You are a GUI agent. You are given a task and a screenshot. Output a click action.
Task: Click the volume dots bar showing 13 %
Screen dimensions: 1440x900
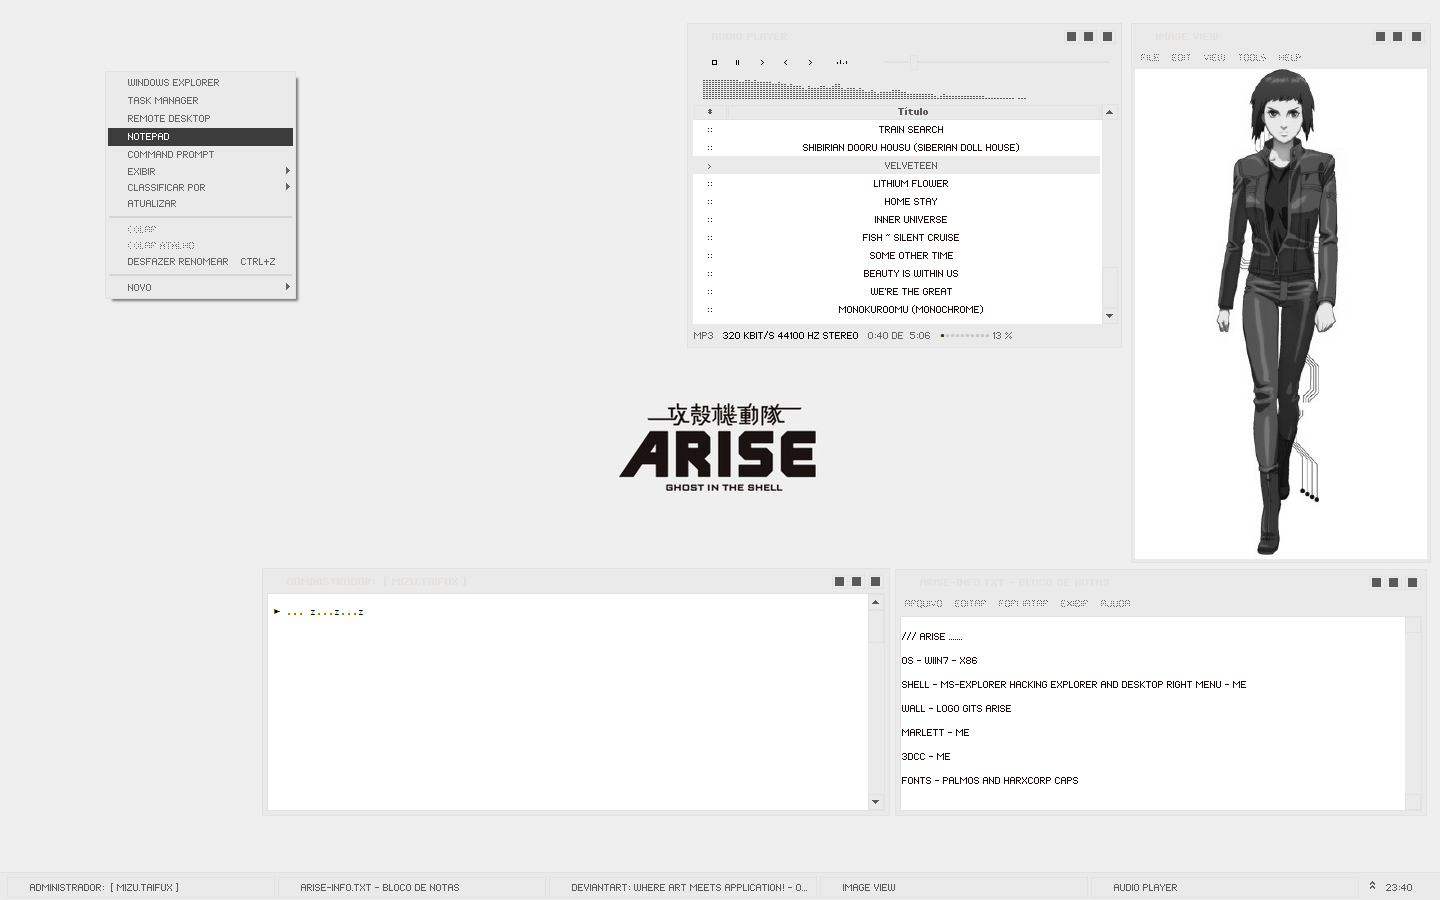965,336
